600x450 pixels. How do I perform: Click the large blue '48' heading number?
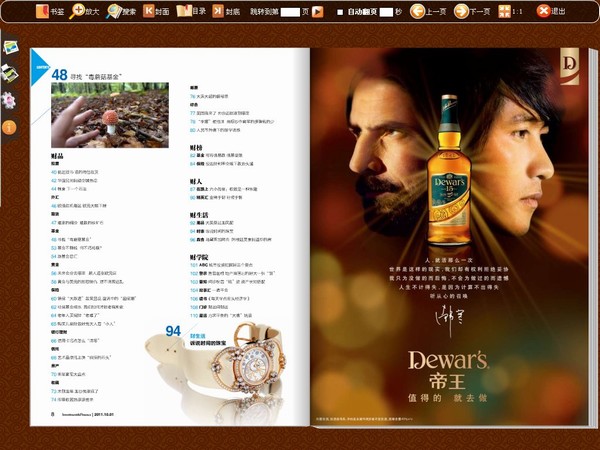tap(59, 75)
